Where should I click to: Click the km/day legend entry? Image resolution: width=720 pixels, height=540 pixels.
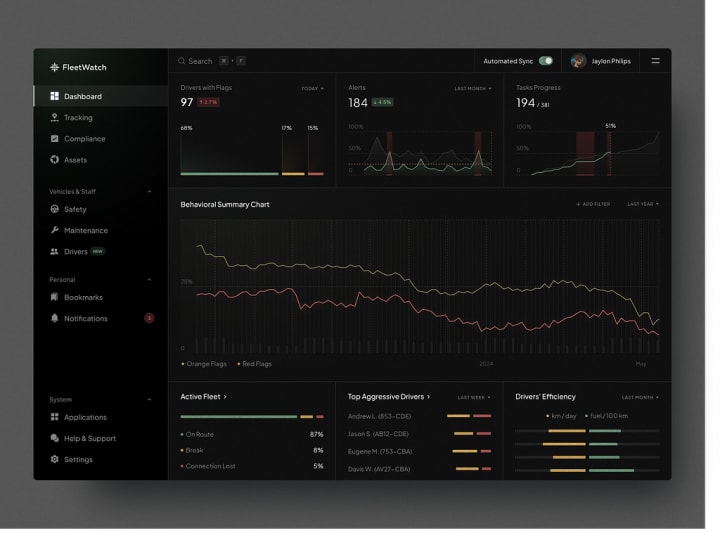(562, 416)
